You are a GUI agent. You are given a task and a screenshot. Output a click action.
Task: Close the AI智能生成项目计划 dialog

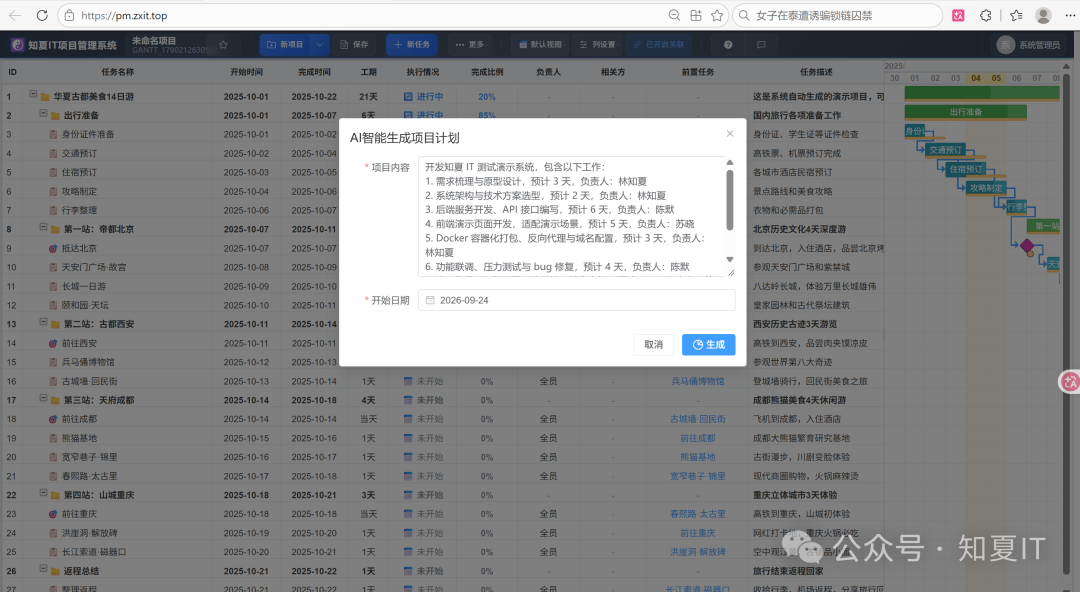(x=729, y=134)
